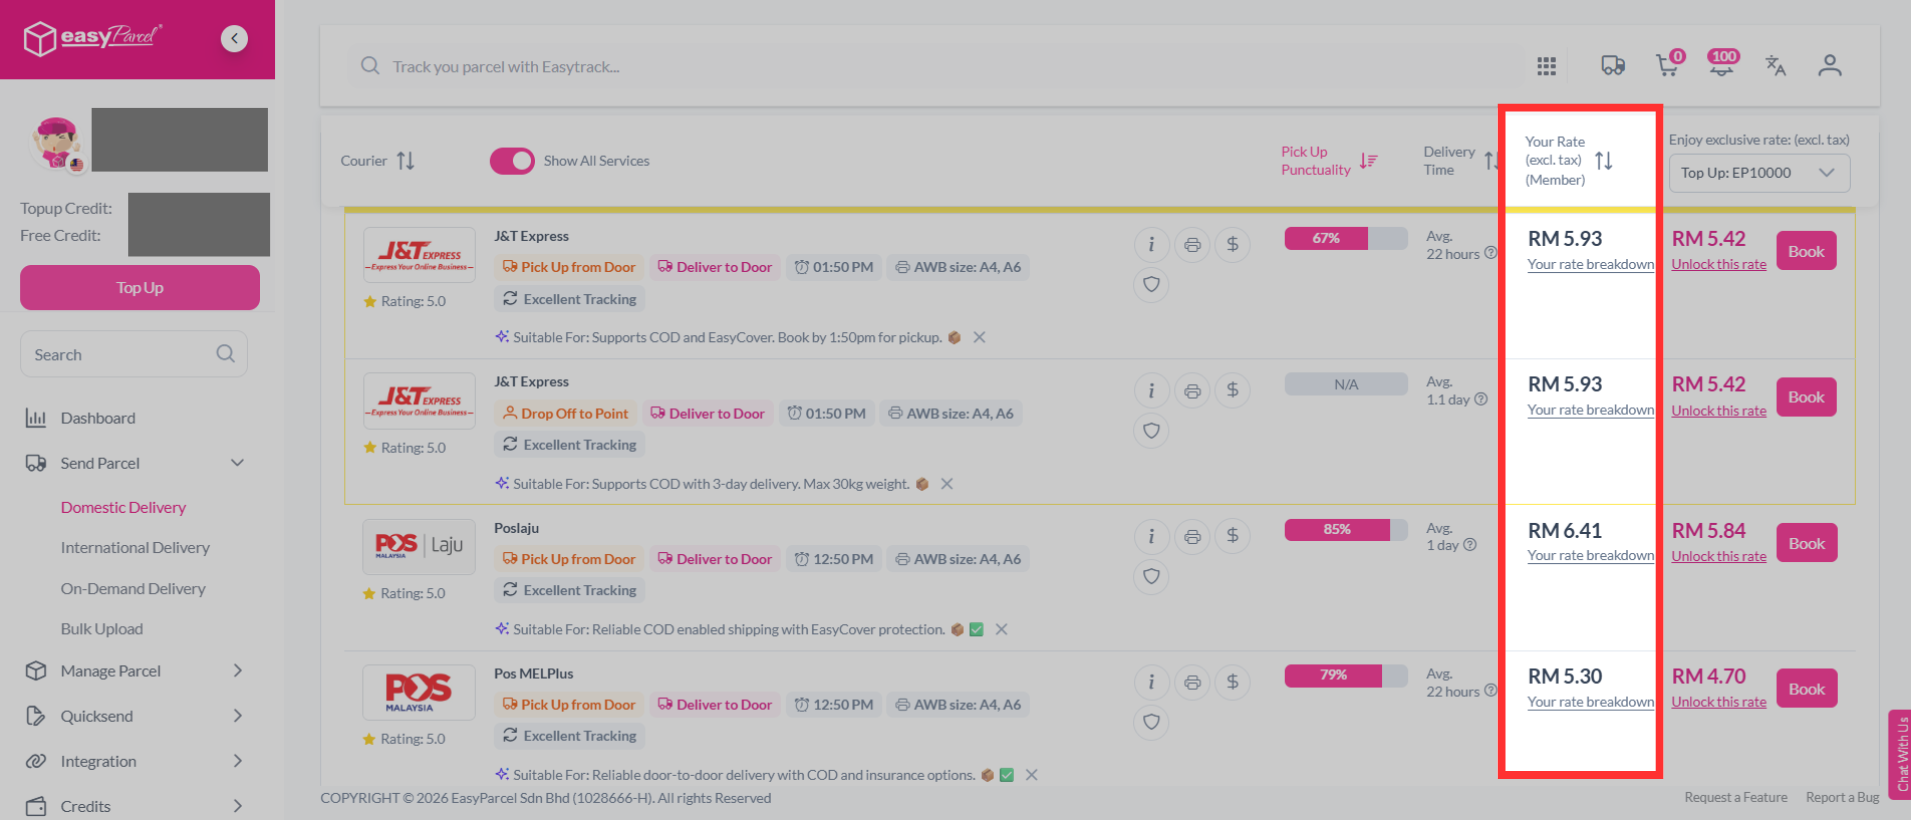The width and height of the screenshot is (1911, 820).
Task: Click the Top Up button in sidebar
Action: (x=140, y=288)
